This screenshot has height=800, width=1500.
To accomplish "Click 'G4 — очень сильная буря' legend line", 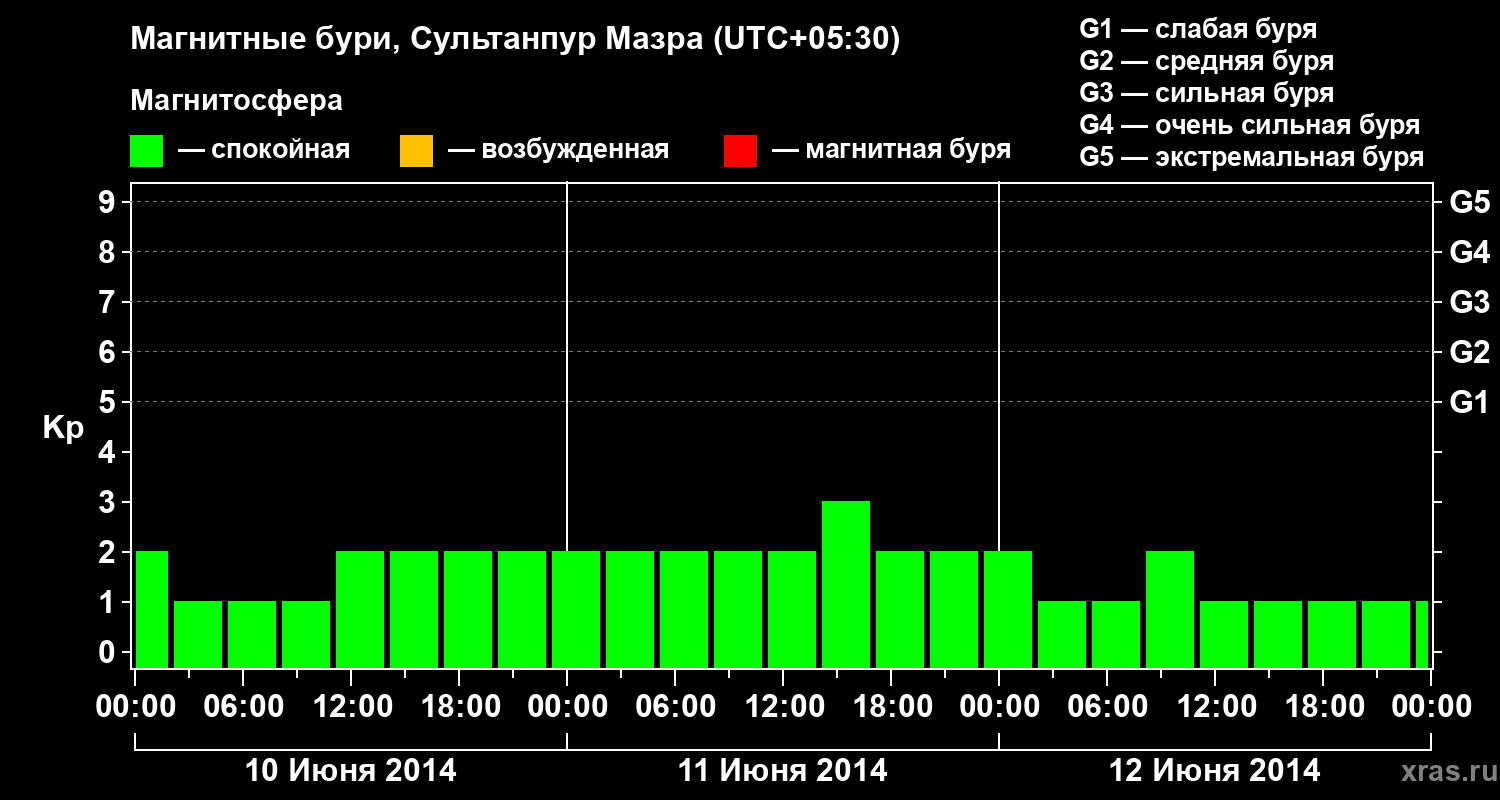I will [x=1249, y=125].
